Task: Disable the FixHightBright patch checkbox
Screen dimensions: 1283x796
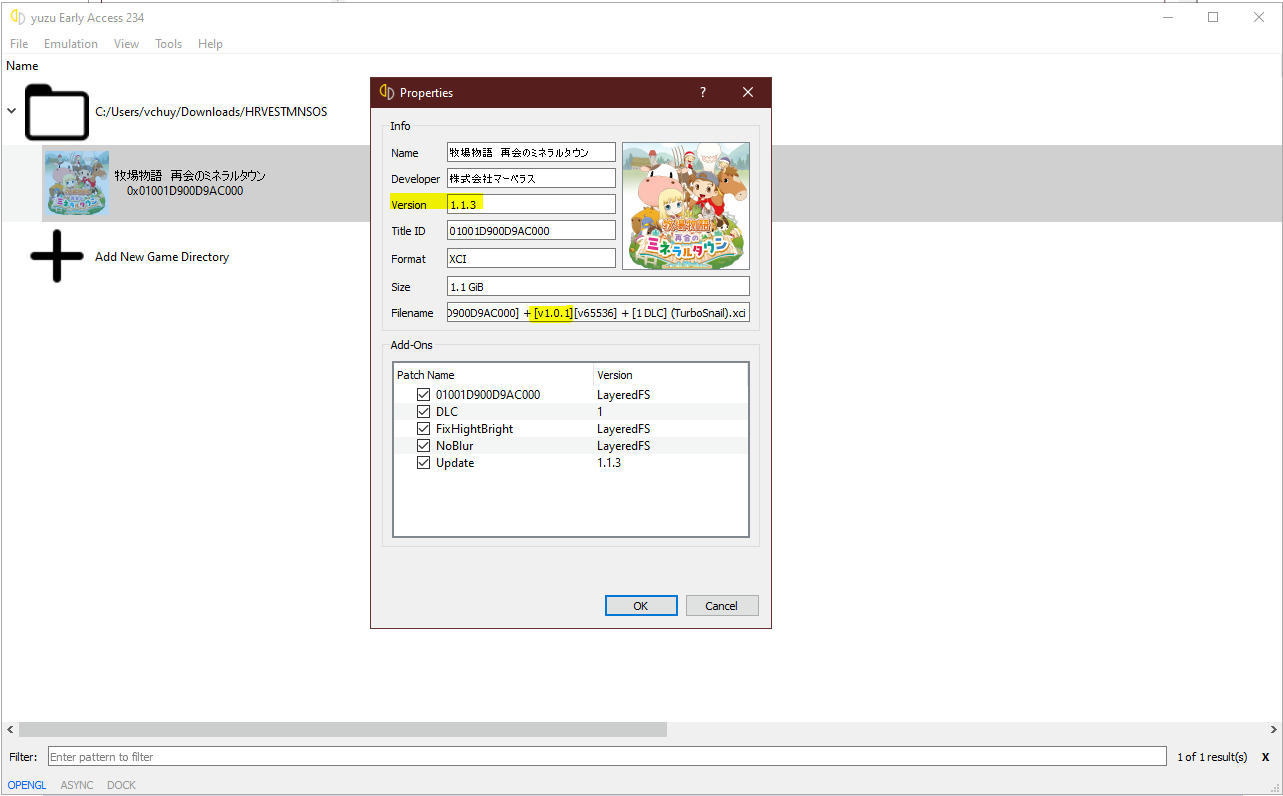Action: coord(423,429)
